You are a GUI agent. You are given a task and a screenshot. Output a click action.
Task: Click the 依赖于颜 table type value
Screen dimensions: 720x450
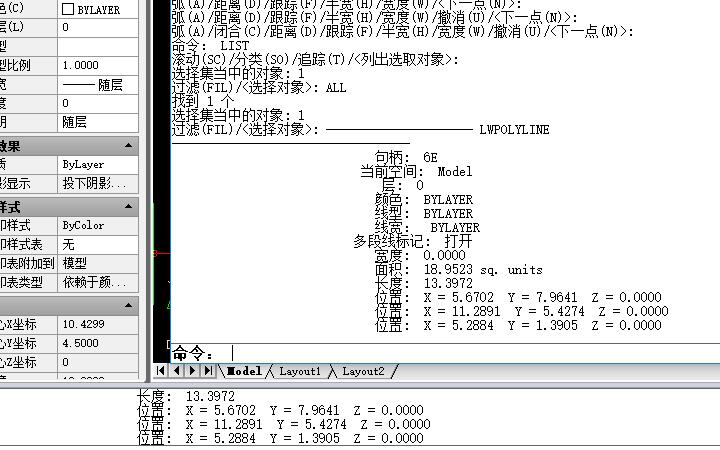(x=98, y=282)
